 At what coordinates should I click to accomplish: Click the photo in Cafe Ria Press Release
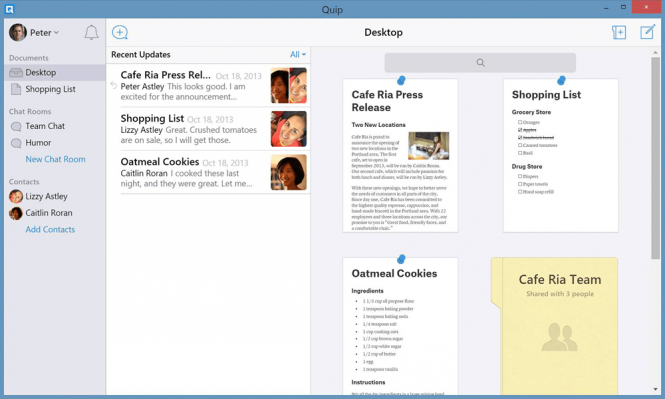point(428,146)
